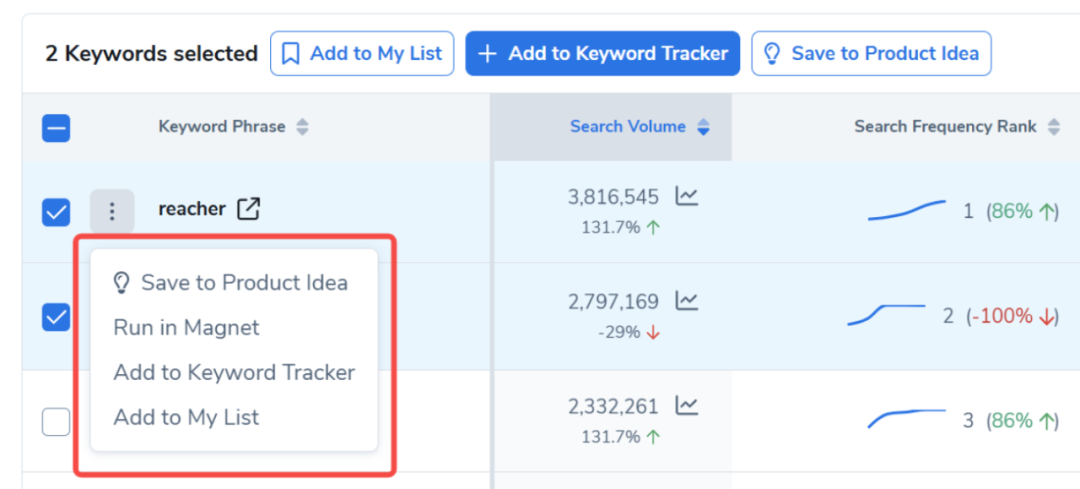Click the three-dot menu for reacher
1080x489 pixels.
(112, 211)
